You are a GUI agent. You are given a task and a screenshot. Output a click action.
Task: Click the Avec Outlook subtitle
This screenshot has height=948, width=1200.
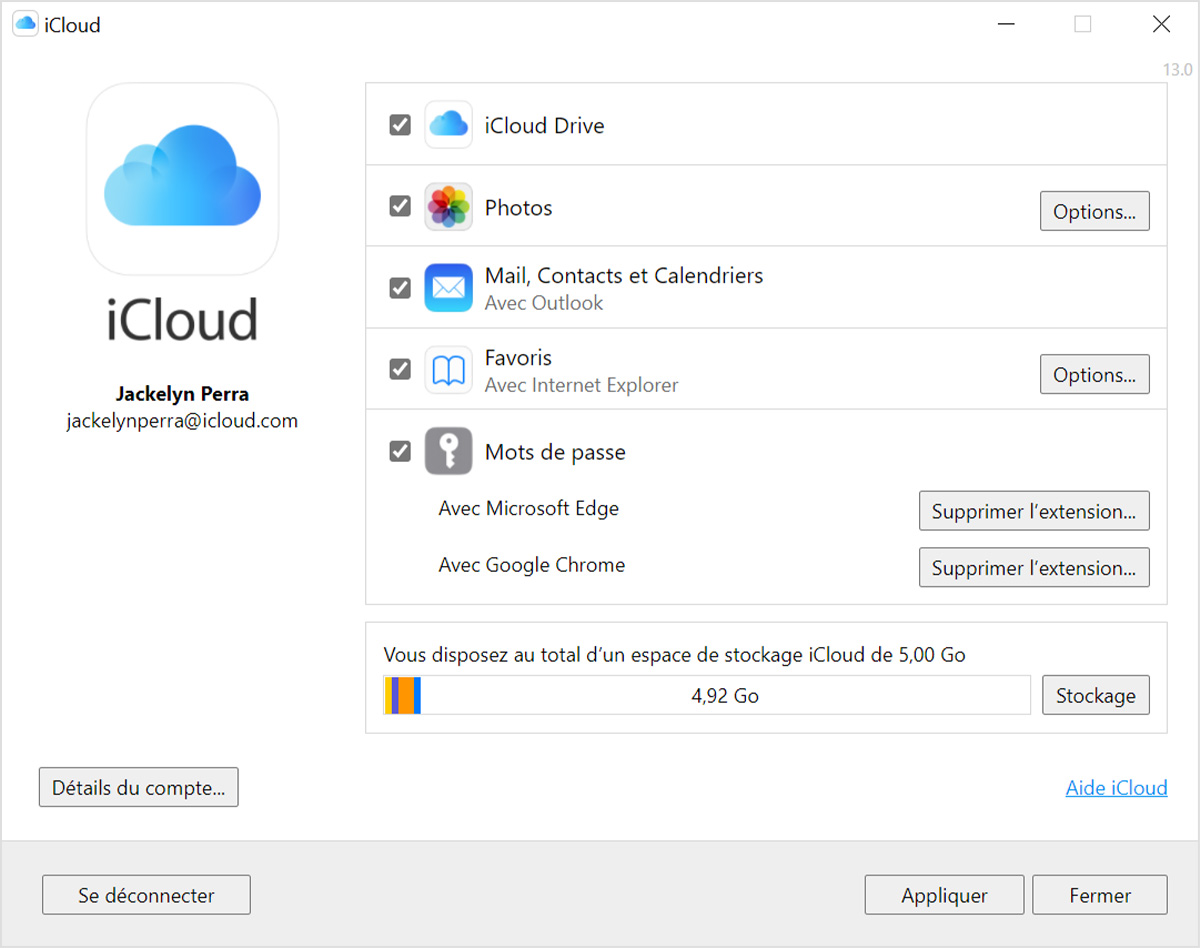[x=544, y=303]
